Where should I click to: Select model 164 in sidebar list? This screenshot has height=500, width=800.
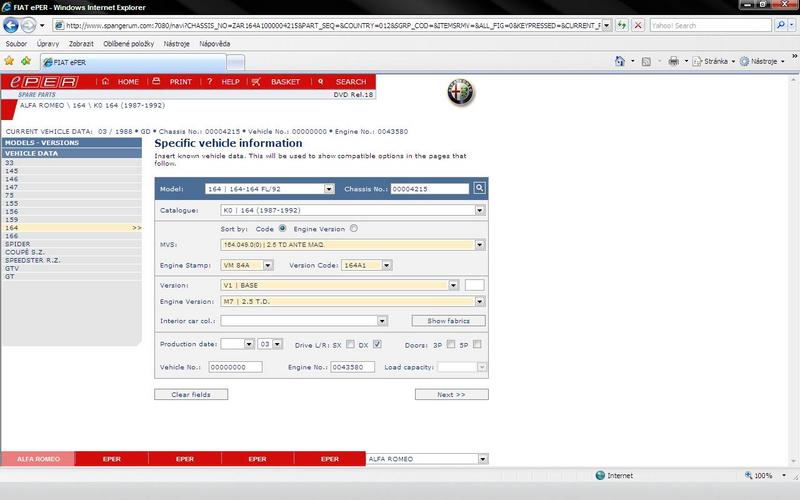pos(71,228)
